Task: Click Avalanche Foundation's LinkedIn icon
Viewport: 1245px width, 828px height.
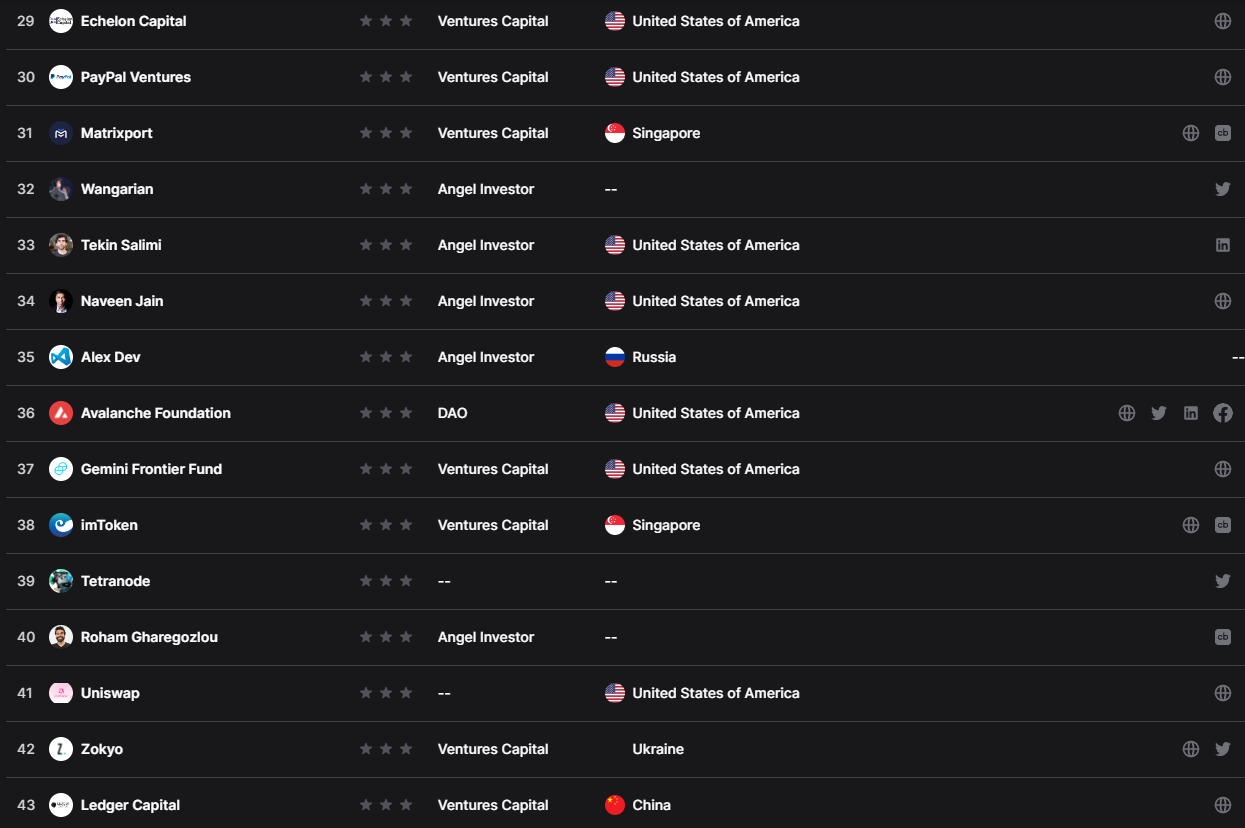Action: click(x=1191, y=413)
